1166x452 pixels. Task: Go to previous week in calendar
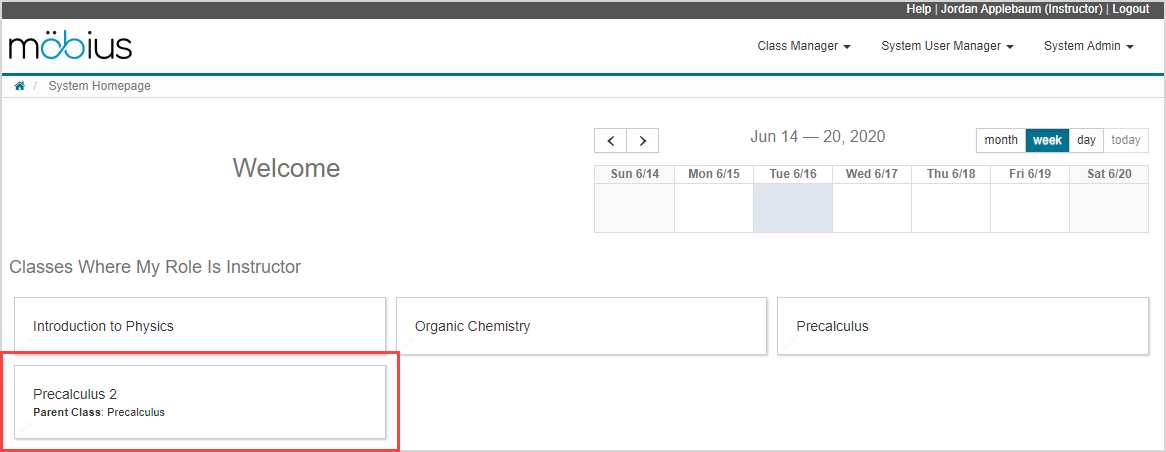pos(610,141)
